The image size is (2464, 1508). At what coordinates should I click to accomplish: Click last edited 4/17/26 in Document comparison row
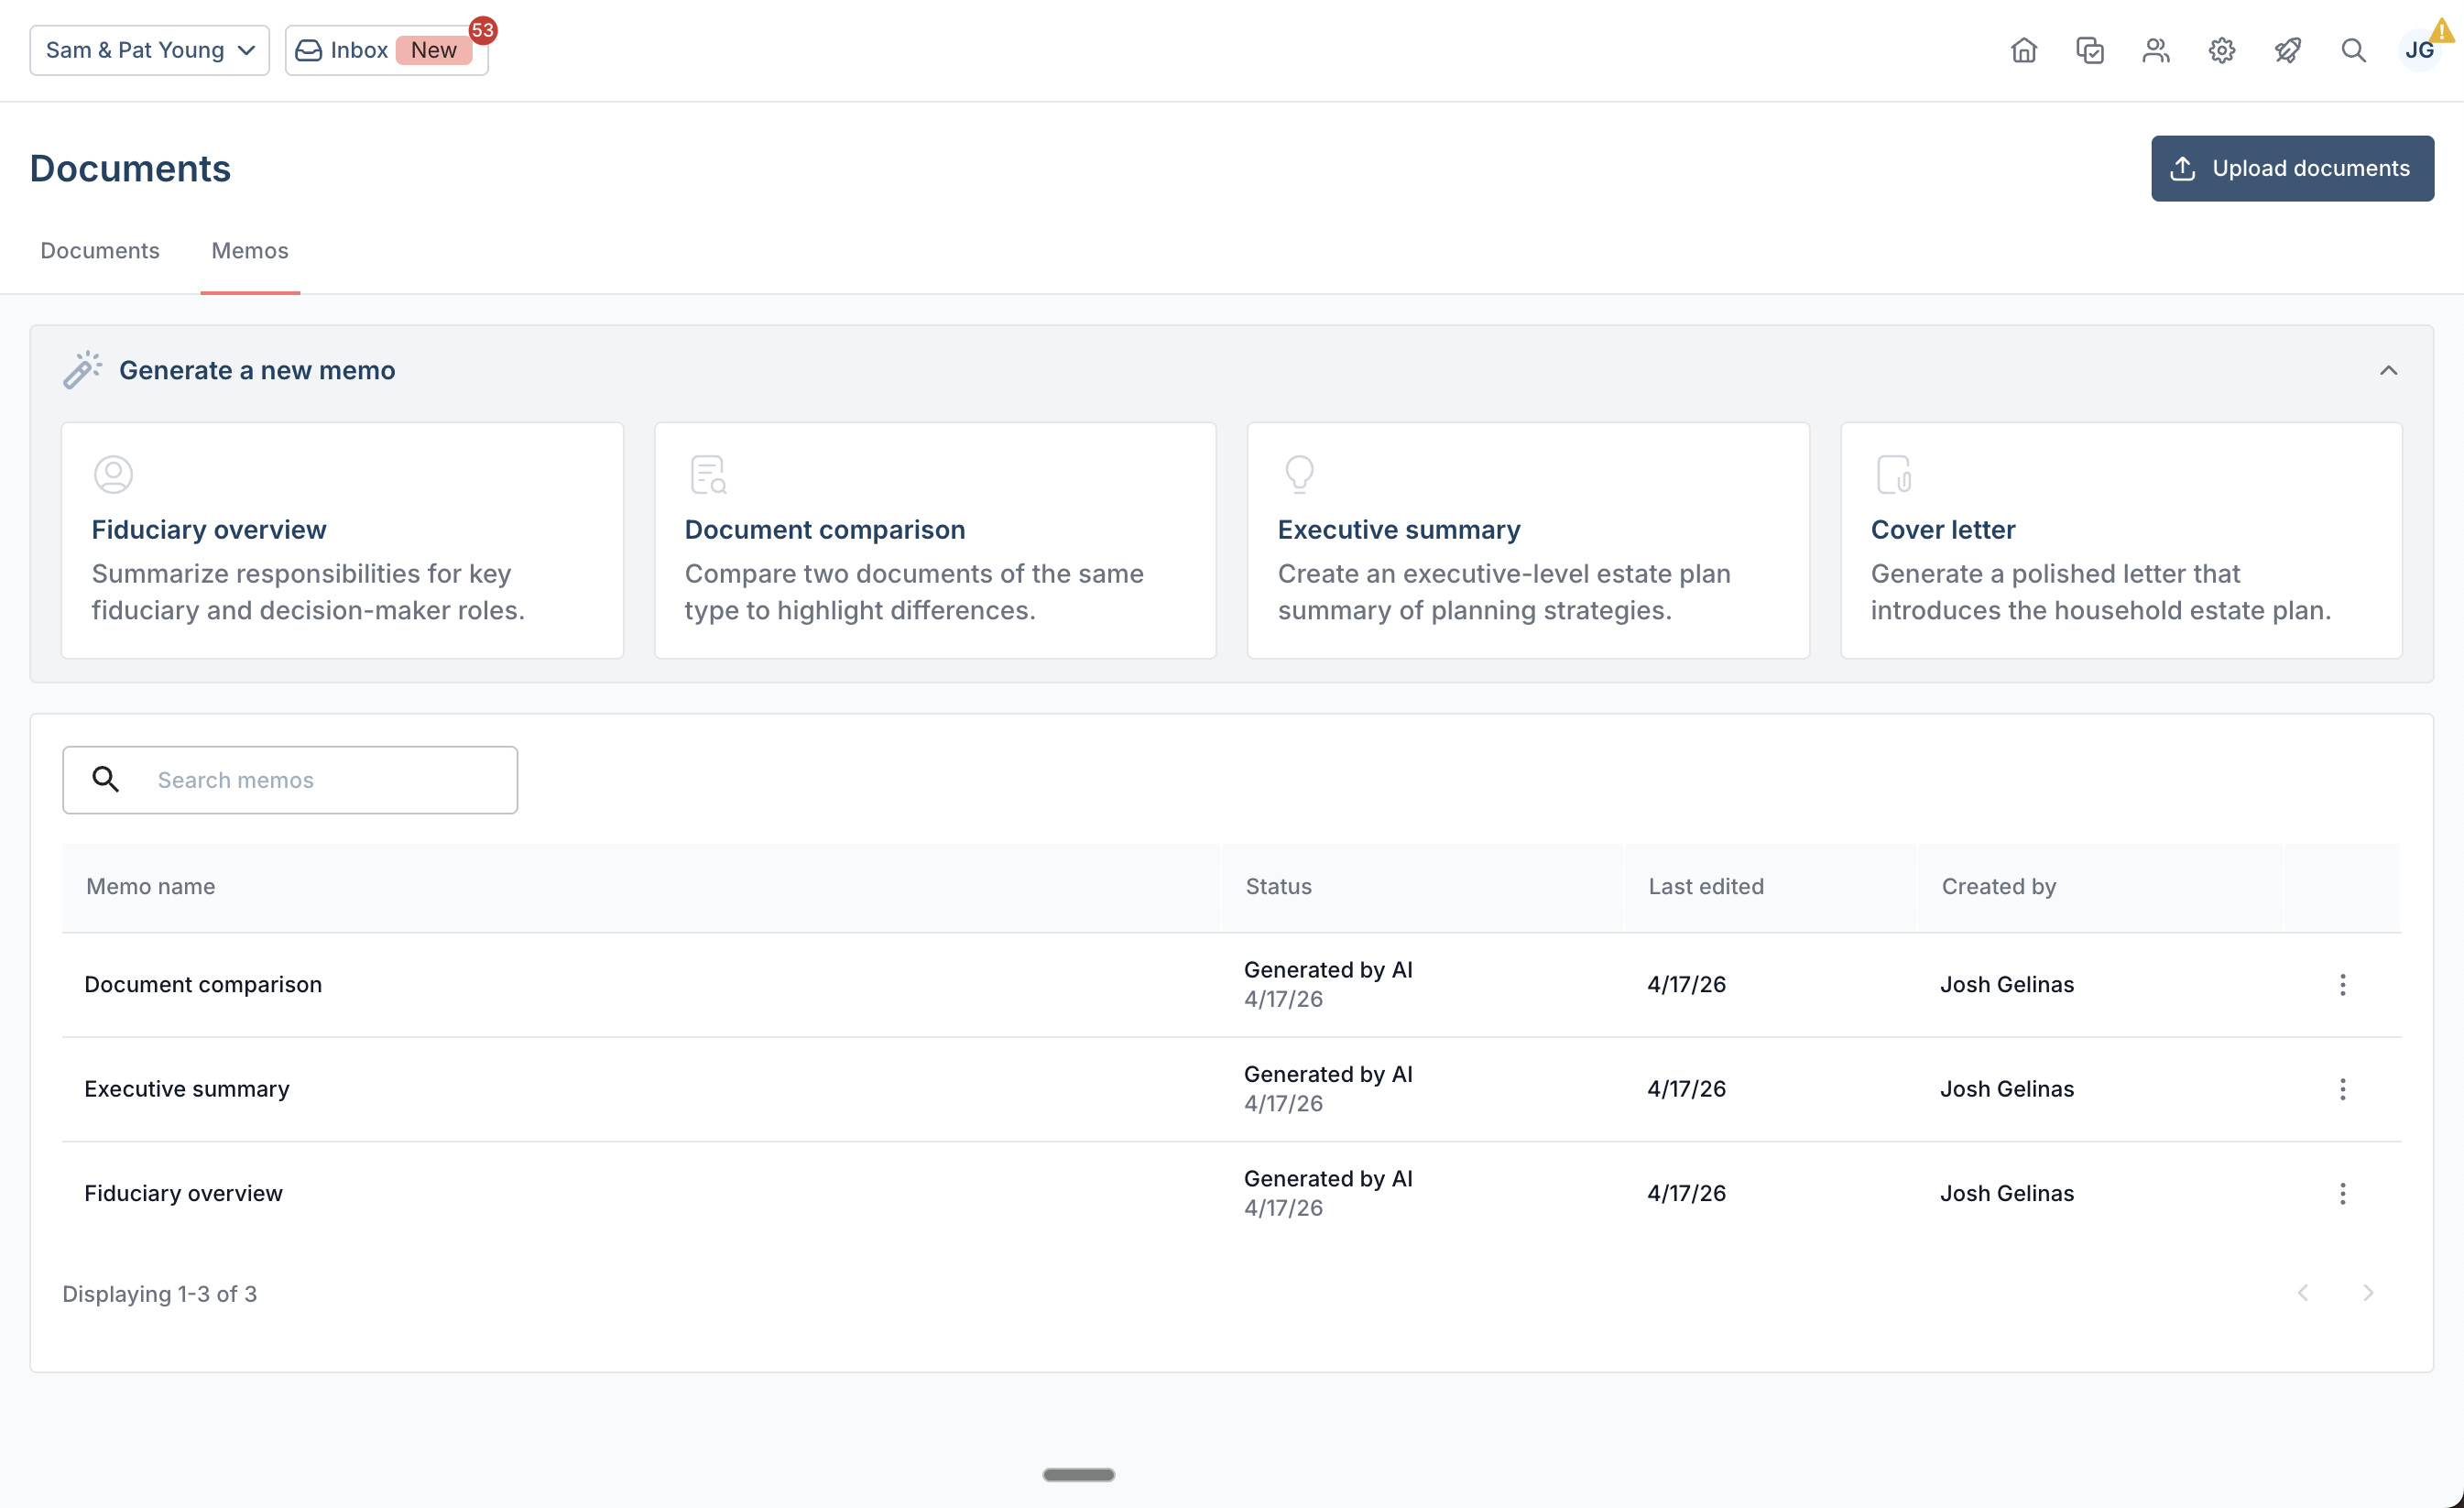point(1687,985)
